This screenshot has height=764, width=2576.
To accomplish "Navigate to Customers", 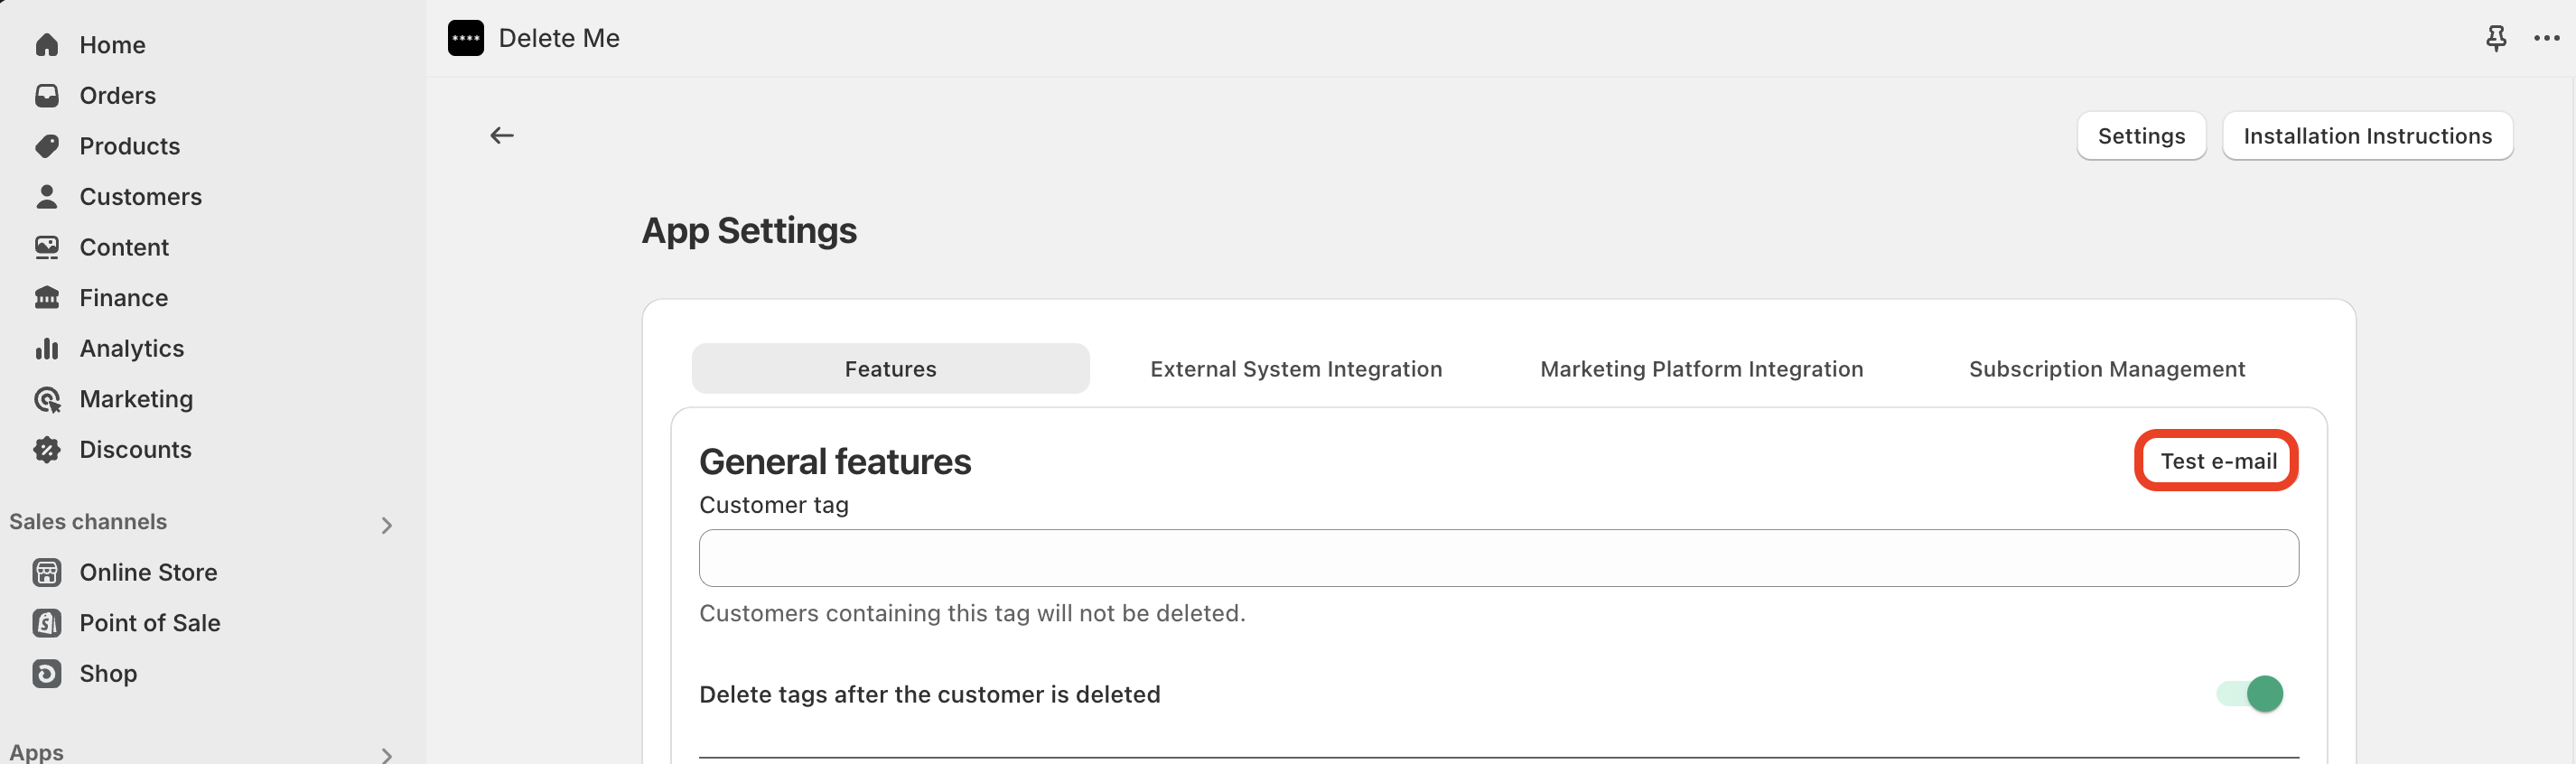I will click(140, 196).
